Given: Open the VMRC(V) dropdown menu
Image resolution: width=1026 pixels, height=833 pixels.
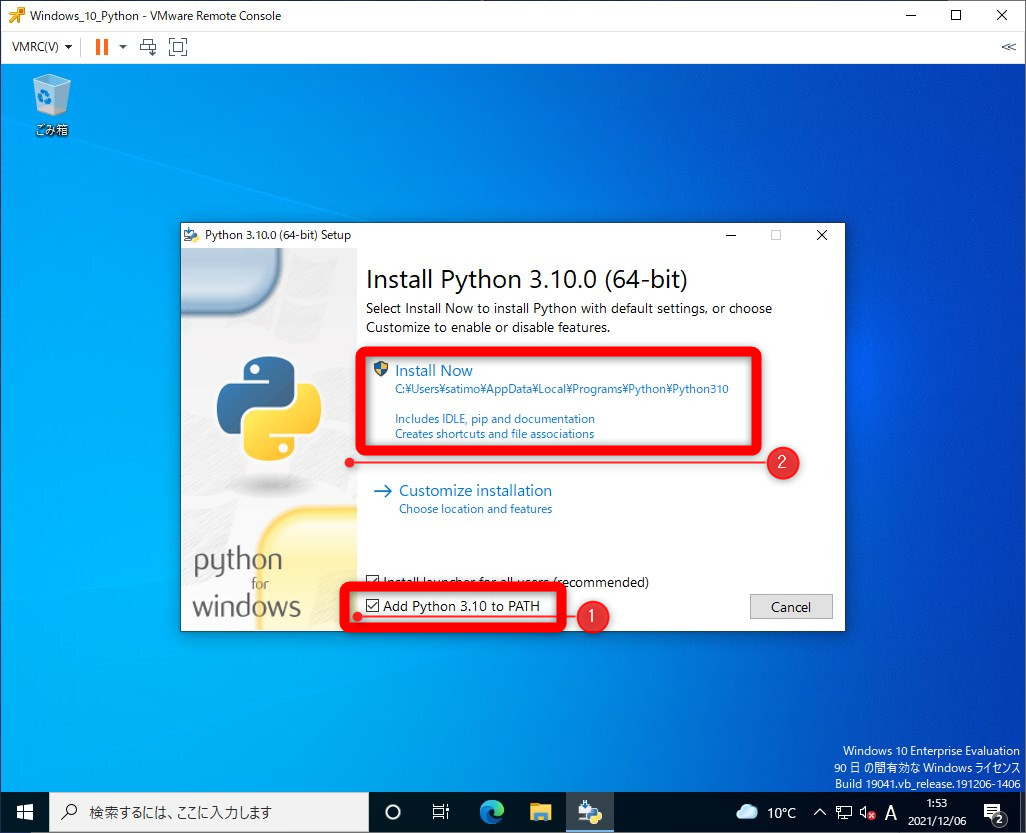Looking at the screenshot, I should (41, 46).
